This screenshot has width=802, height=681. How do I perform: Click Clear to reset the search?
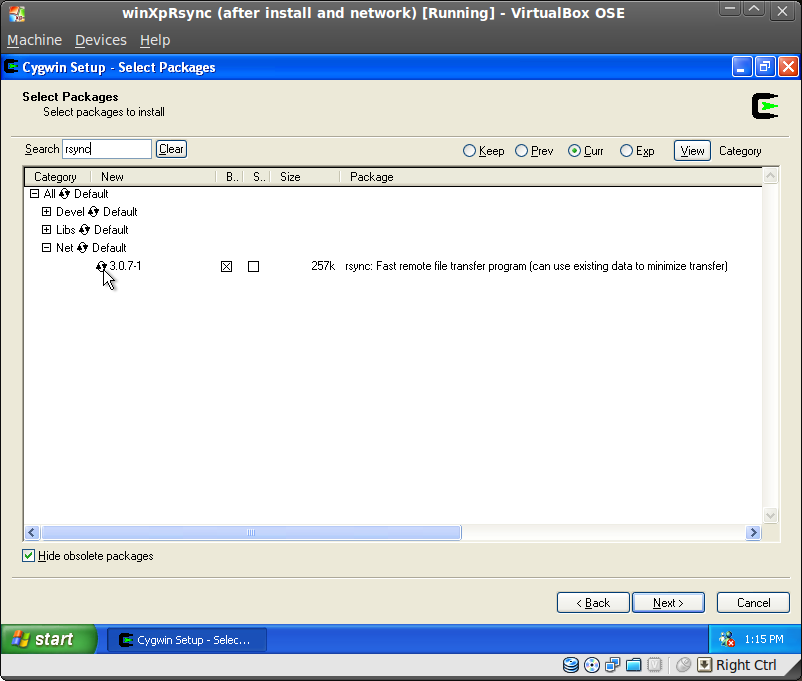[x=170, y=148]
